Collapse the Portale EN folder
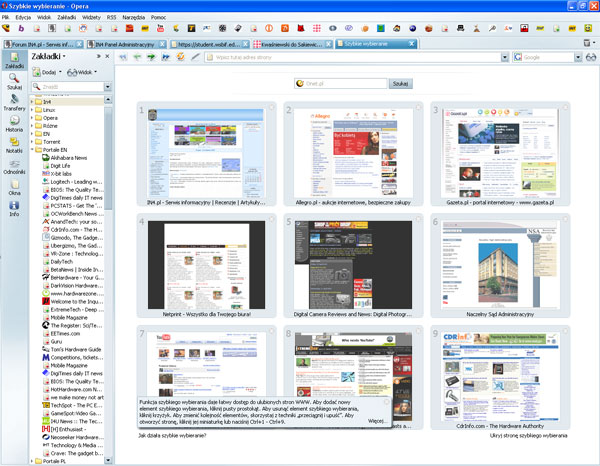This screenshot has width=600, height=466. coord(32,150)
